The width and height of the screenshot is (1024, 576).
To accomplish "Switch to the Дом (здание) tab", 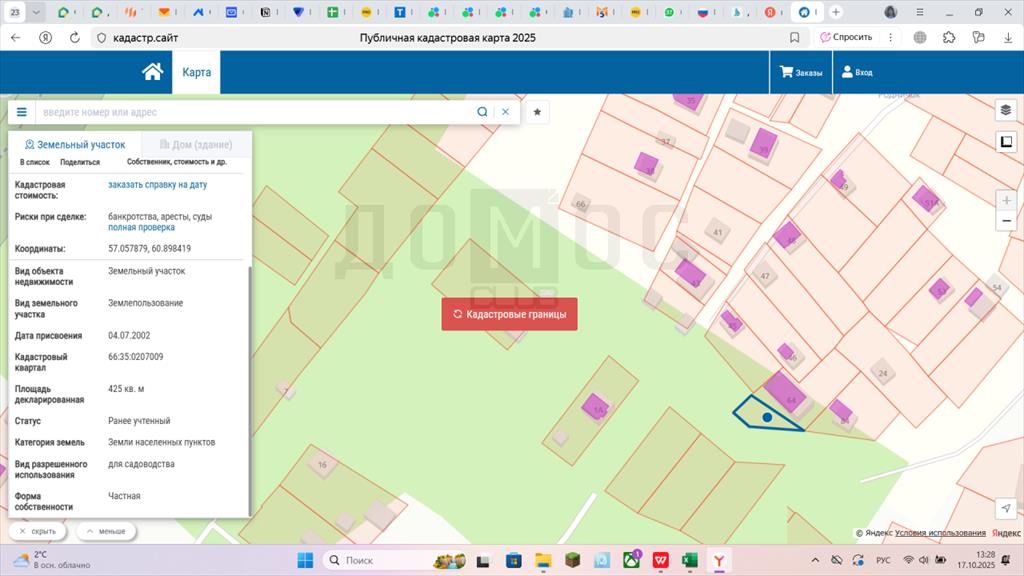I will (195, 144).
